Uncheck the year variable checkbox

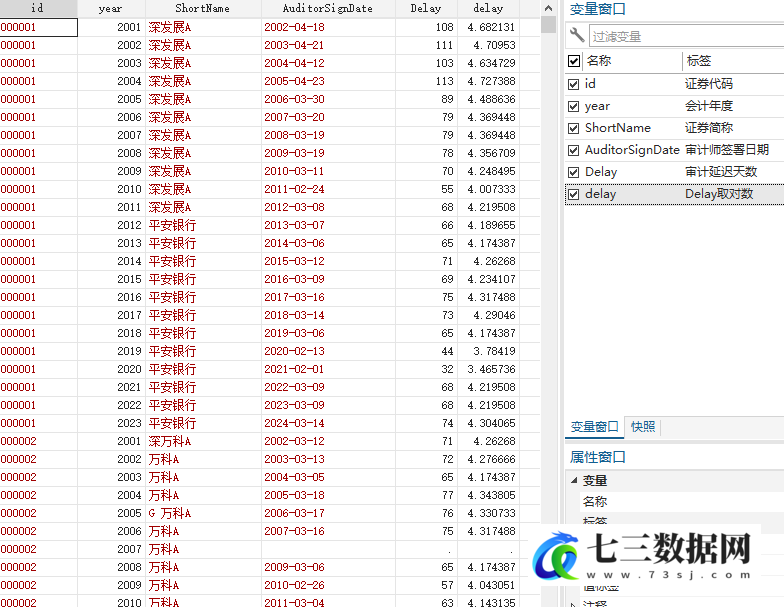574,106
